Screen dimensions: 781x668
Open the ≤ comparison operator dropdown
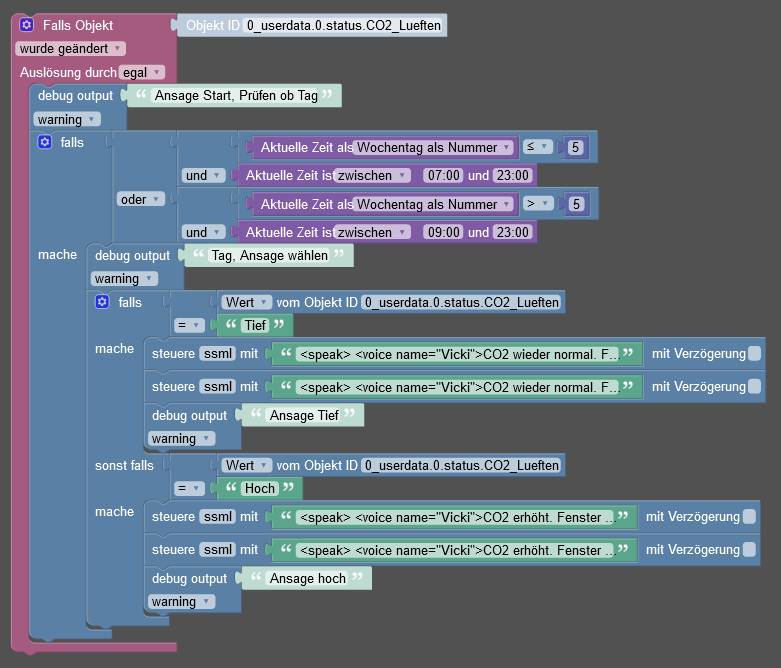tap(537, 146)
